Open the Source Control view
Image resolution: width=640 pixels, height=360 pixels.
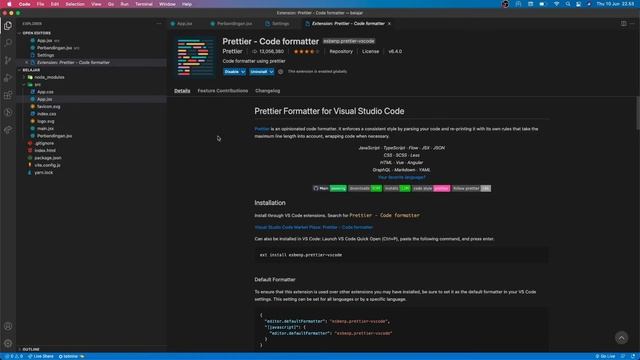coord(8,60)
